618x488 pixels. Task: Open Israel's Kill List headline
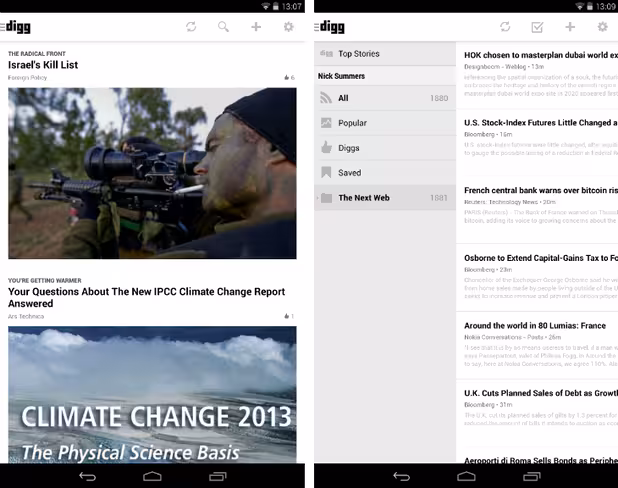[x=43, y=65]
